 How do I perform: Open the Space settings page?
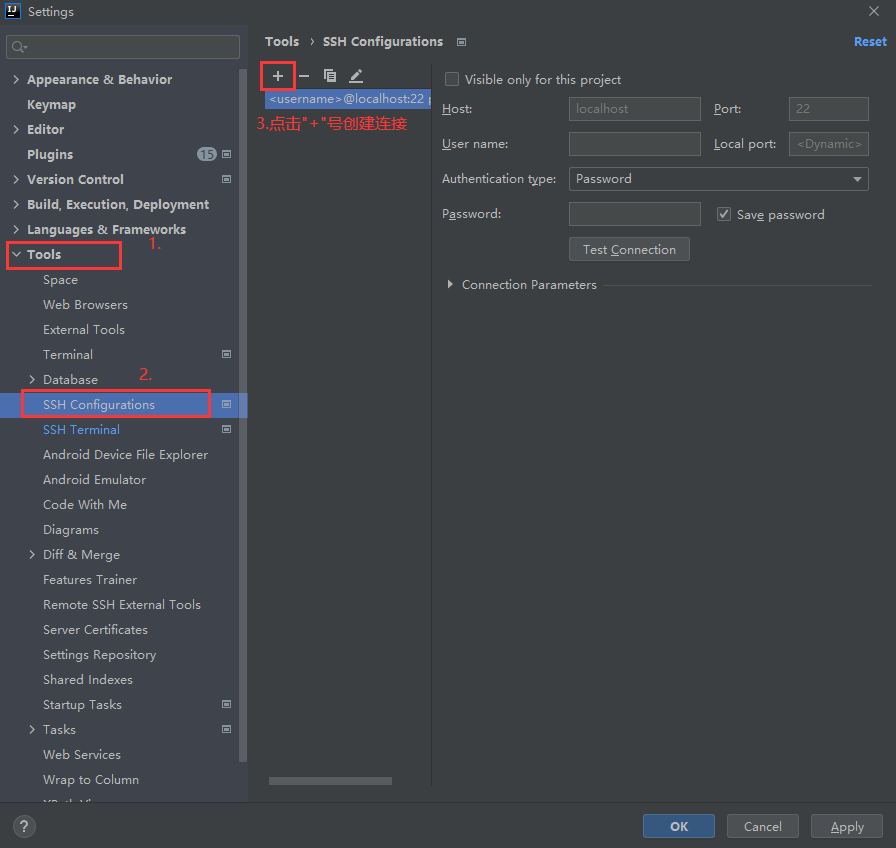pos(61,280)
